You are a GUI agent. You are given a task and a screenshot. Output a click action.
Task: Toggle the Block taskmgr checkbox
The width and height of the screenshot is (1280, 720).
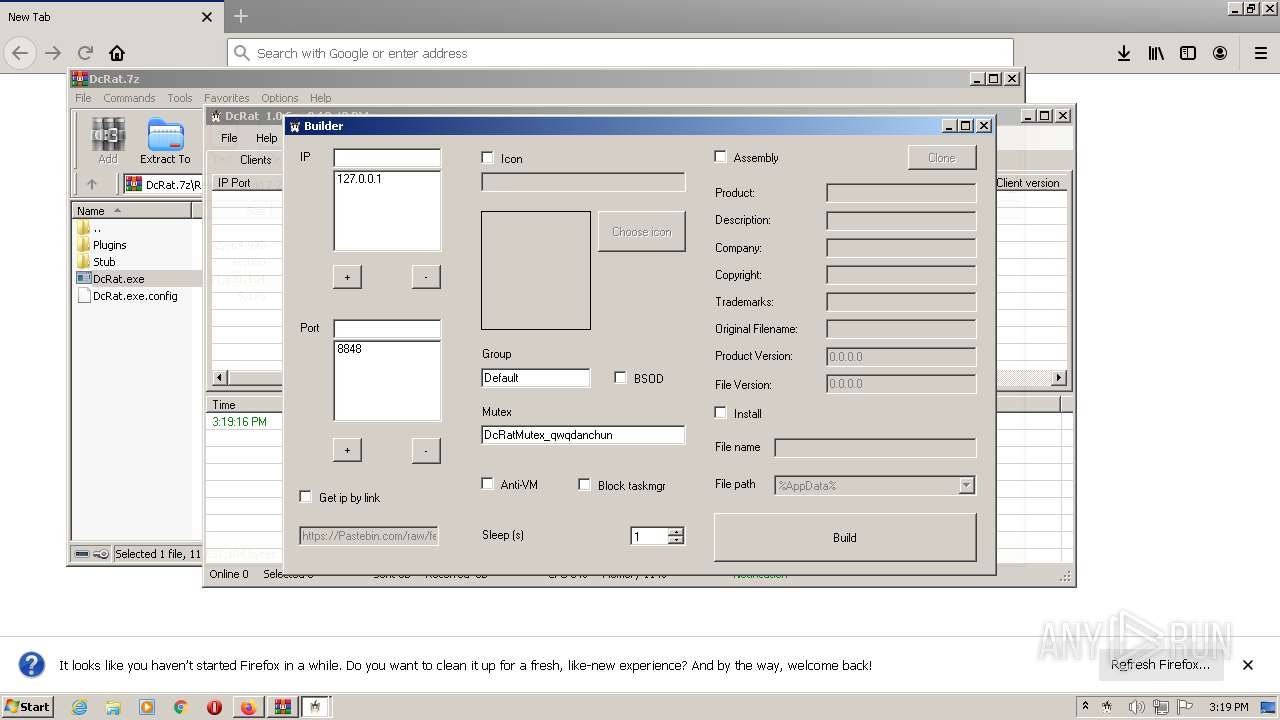(x=585, y=485)
